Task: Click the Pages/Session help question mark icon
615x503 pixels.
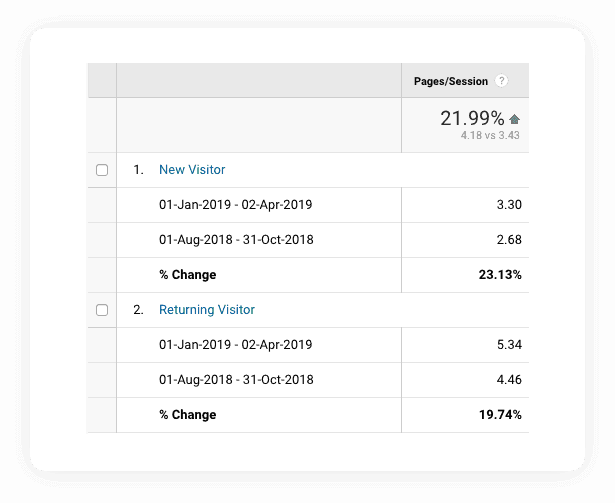Action: (x=502, y=81)
